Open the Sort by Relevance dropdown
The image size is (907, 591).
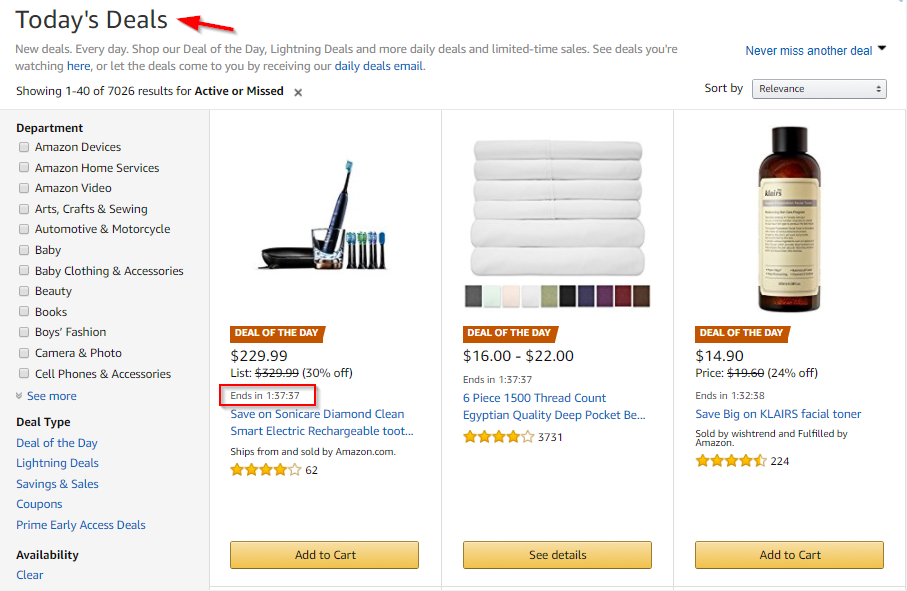click(819, 89)
